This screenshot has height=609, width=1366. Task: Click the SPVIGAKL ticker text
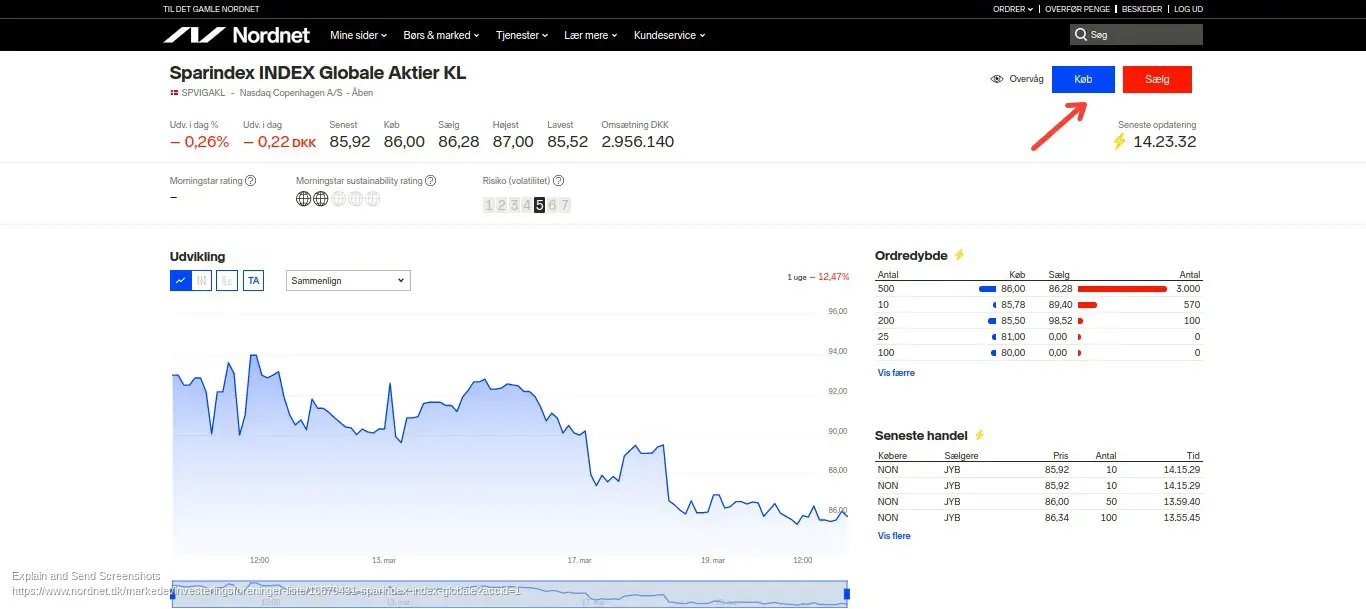point(203,93)
